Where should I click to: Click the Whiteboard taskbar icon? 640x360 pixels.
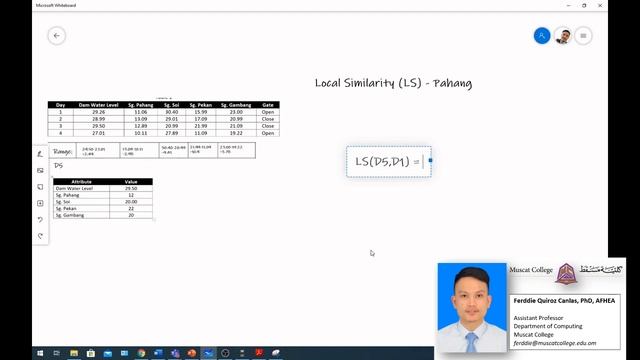coord(209,353)
